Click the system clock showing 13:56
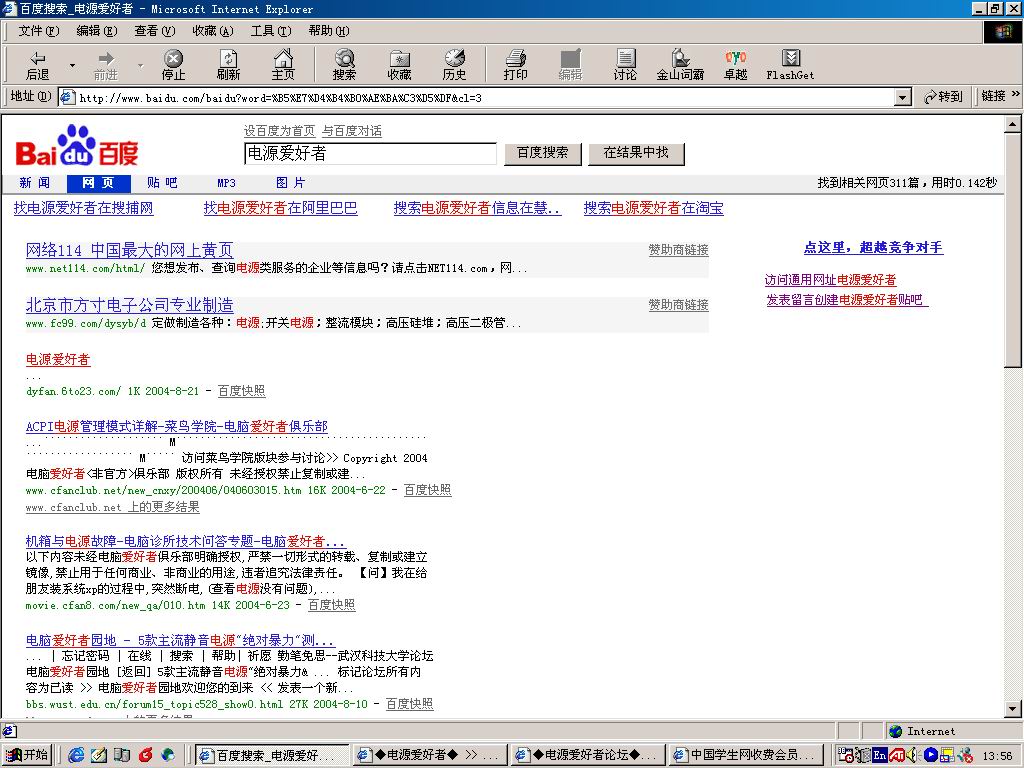Screen dimensions: 1024x768 (x=997, y=756)
